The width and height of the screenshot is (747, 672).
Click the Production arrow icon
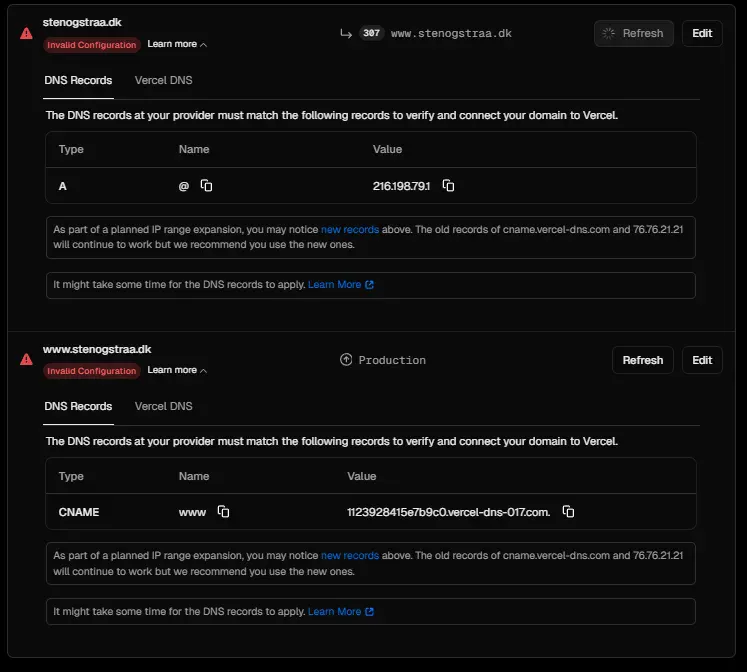(x=346, y=360)
